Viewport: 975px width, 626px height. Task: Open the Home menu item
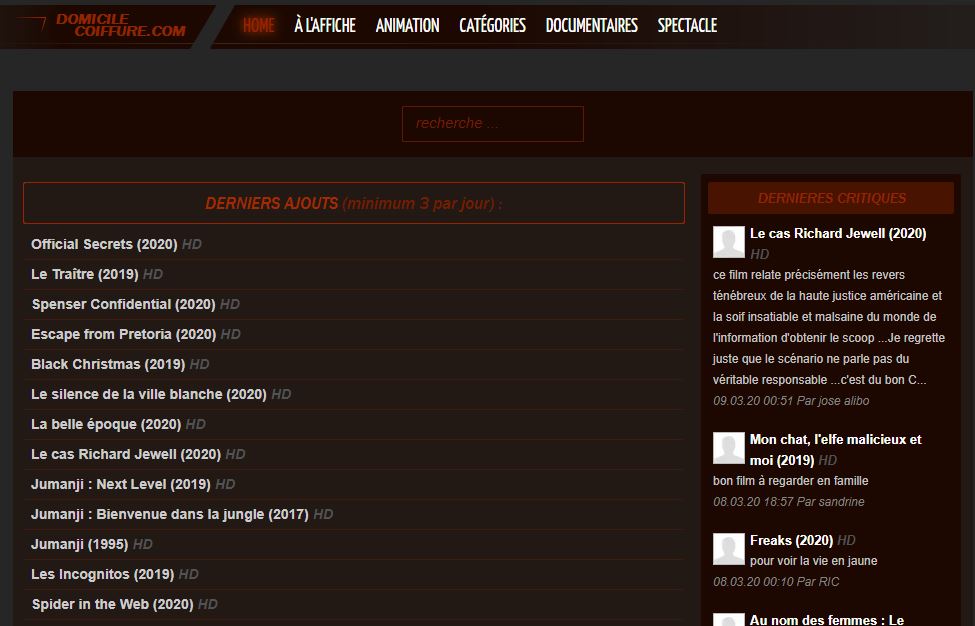click(258, 25)
